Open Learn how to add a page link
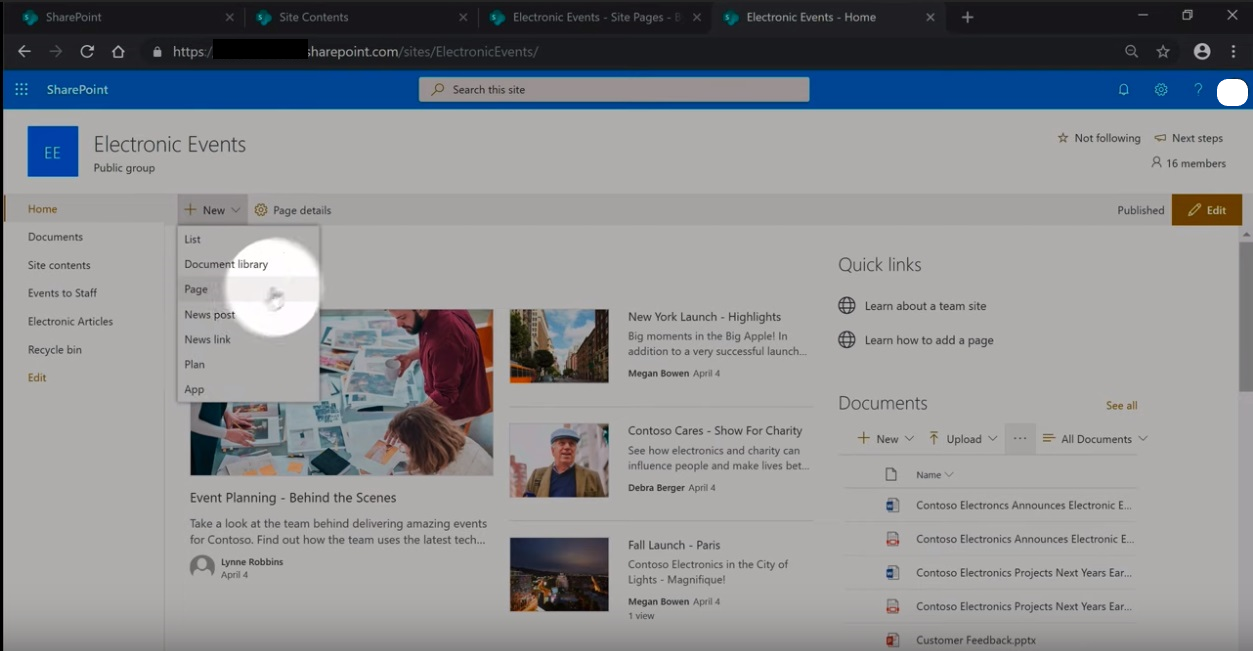 929,340
